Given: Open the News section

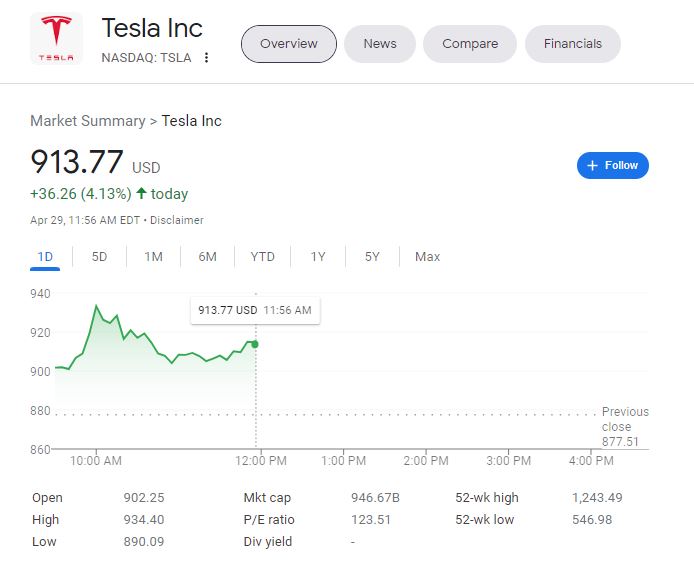Looking at the screenshot, I should coord(380,44).
